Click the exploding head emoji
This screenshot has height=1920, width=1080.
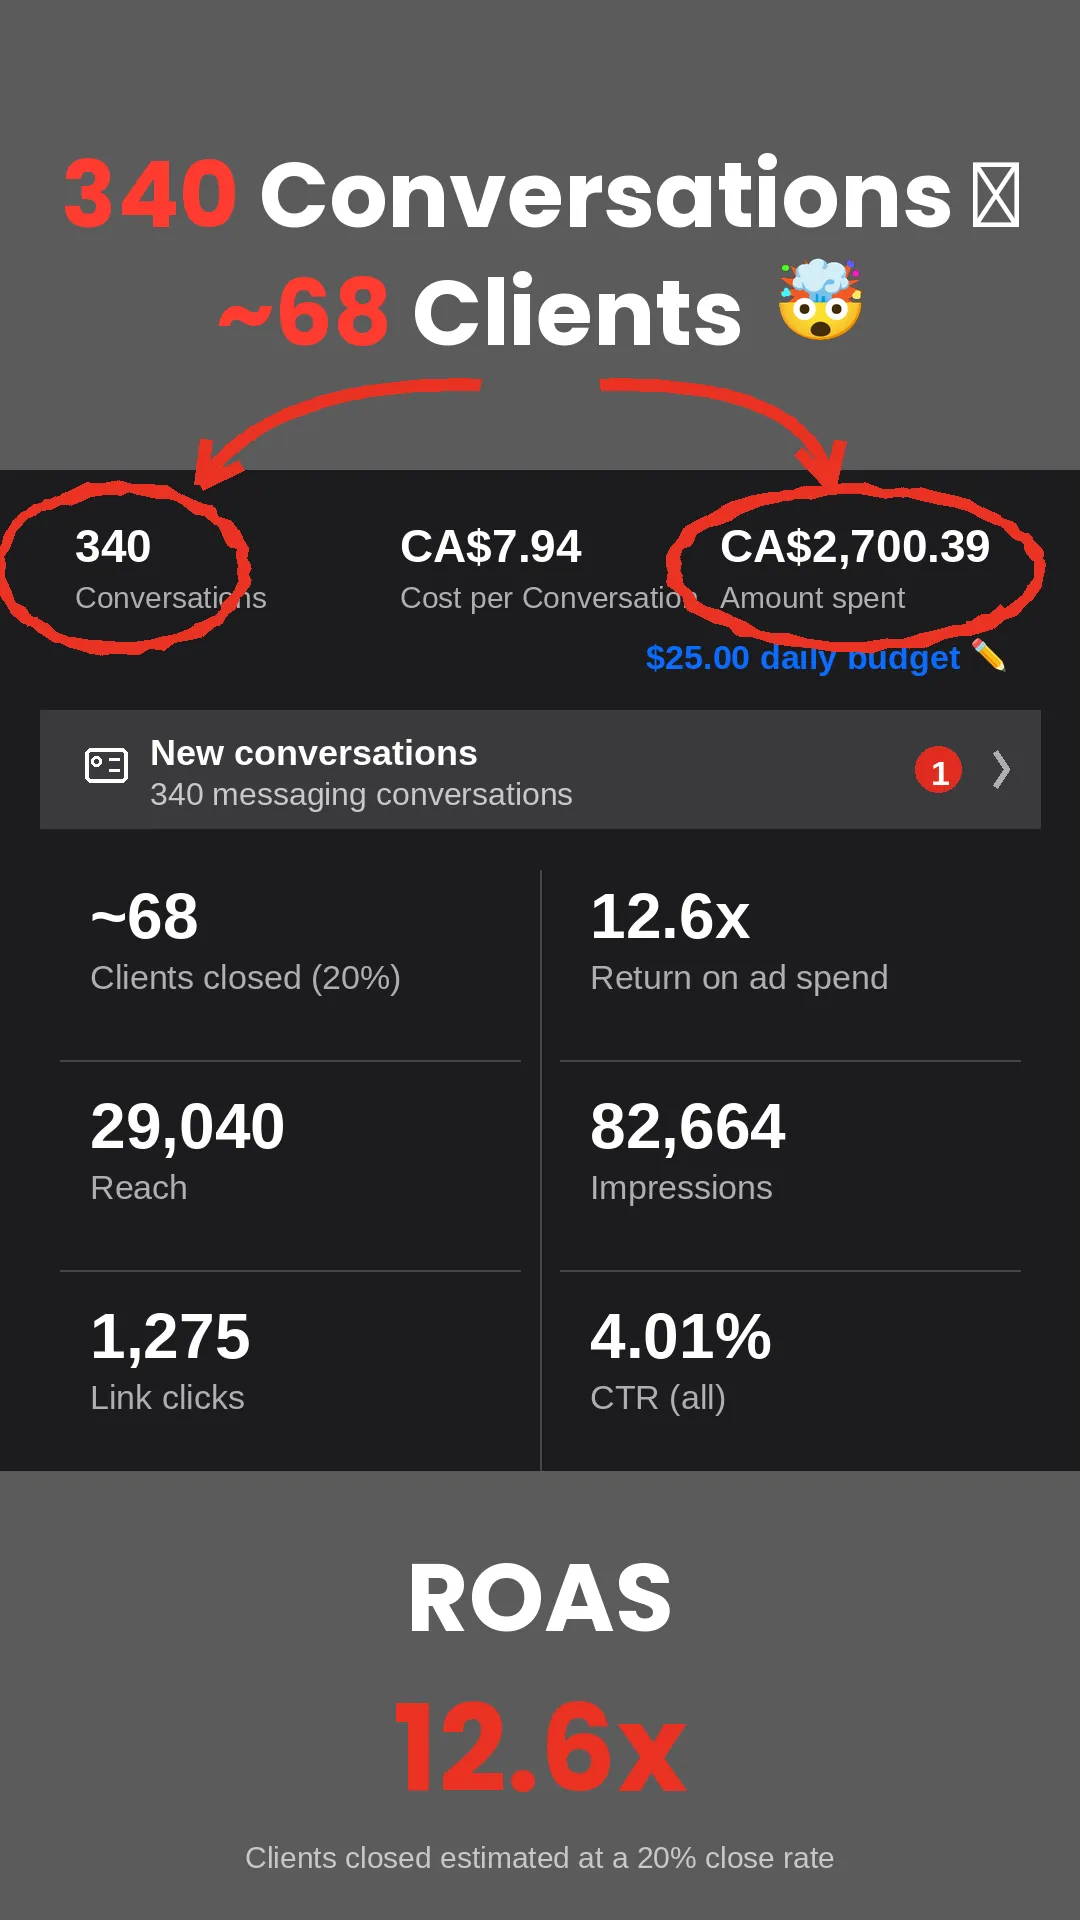(820, 300)
